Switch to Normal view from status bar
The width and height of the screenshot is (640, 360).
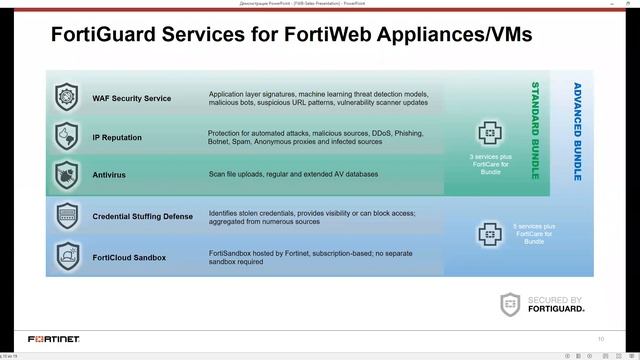(x=606, y=356)
